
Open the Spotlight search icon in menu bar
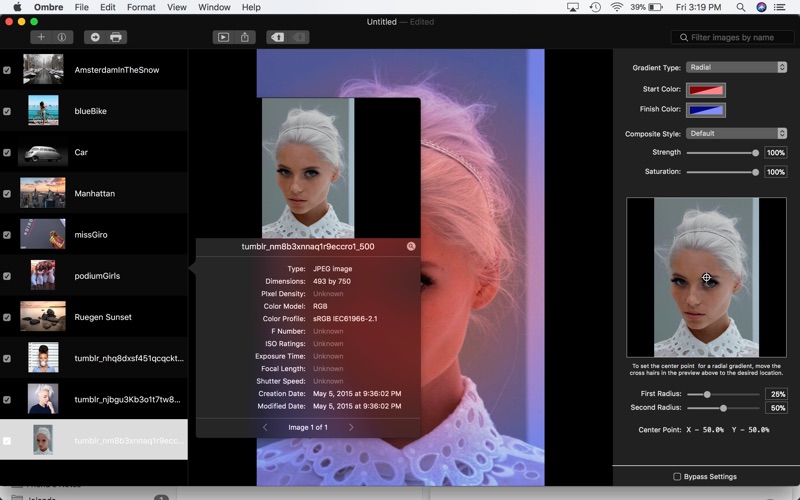pyautogui.click(x=740, y=7)
